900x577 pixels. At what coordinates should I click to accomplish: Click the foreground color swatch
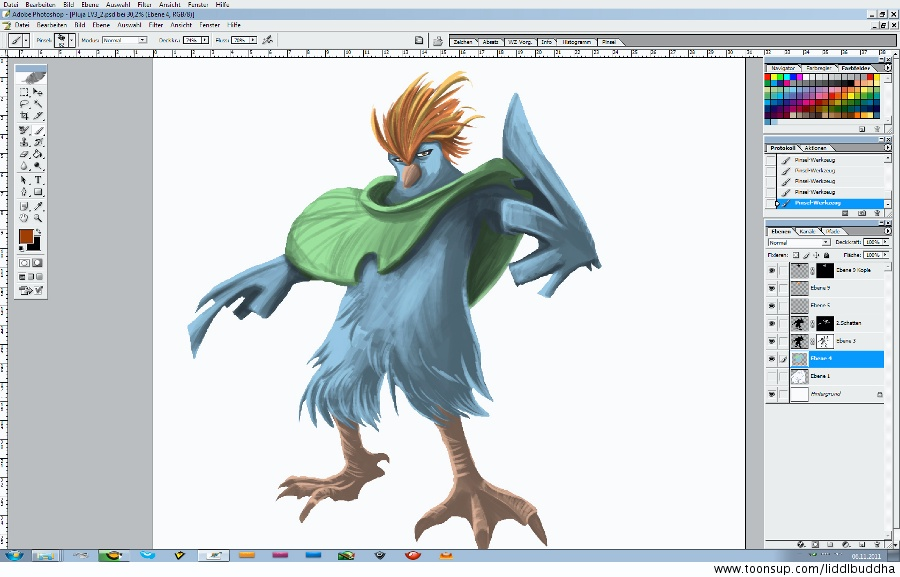25,236
